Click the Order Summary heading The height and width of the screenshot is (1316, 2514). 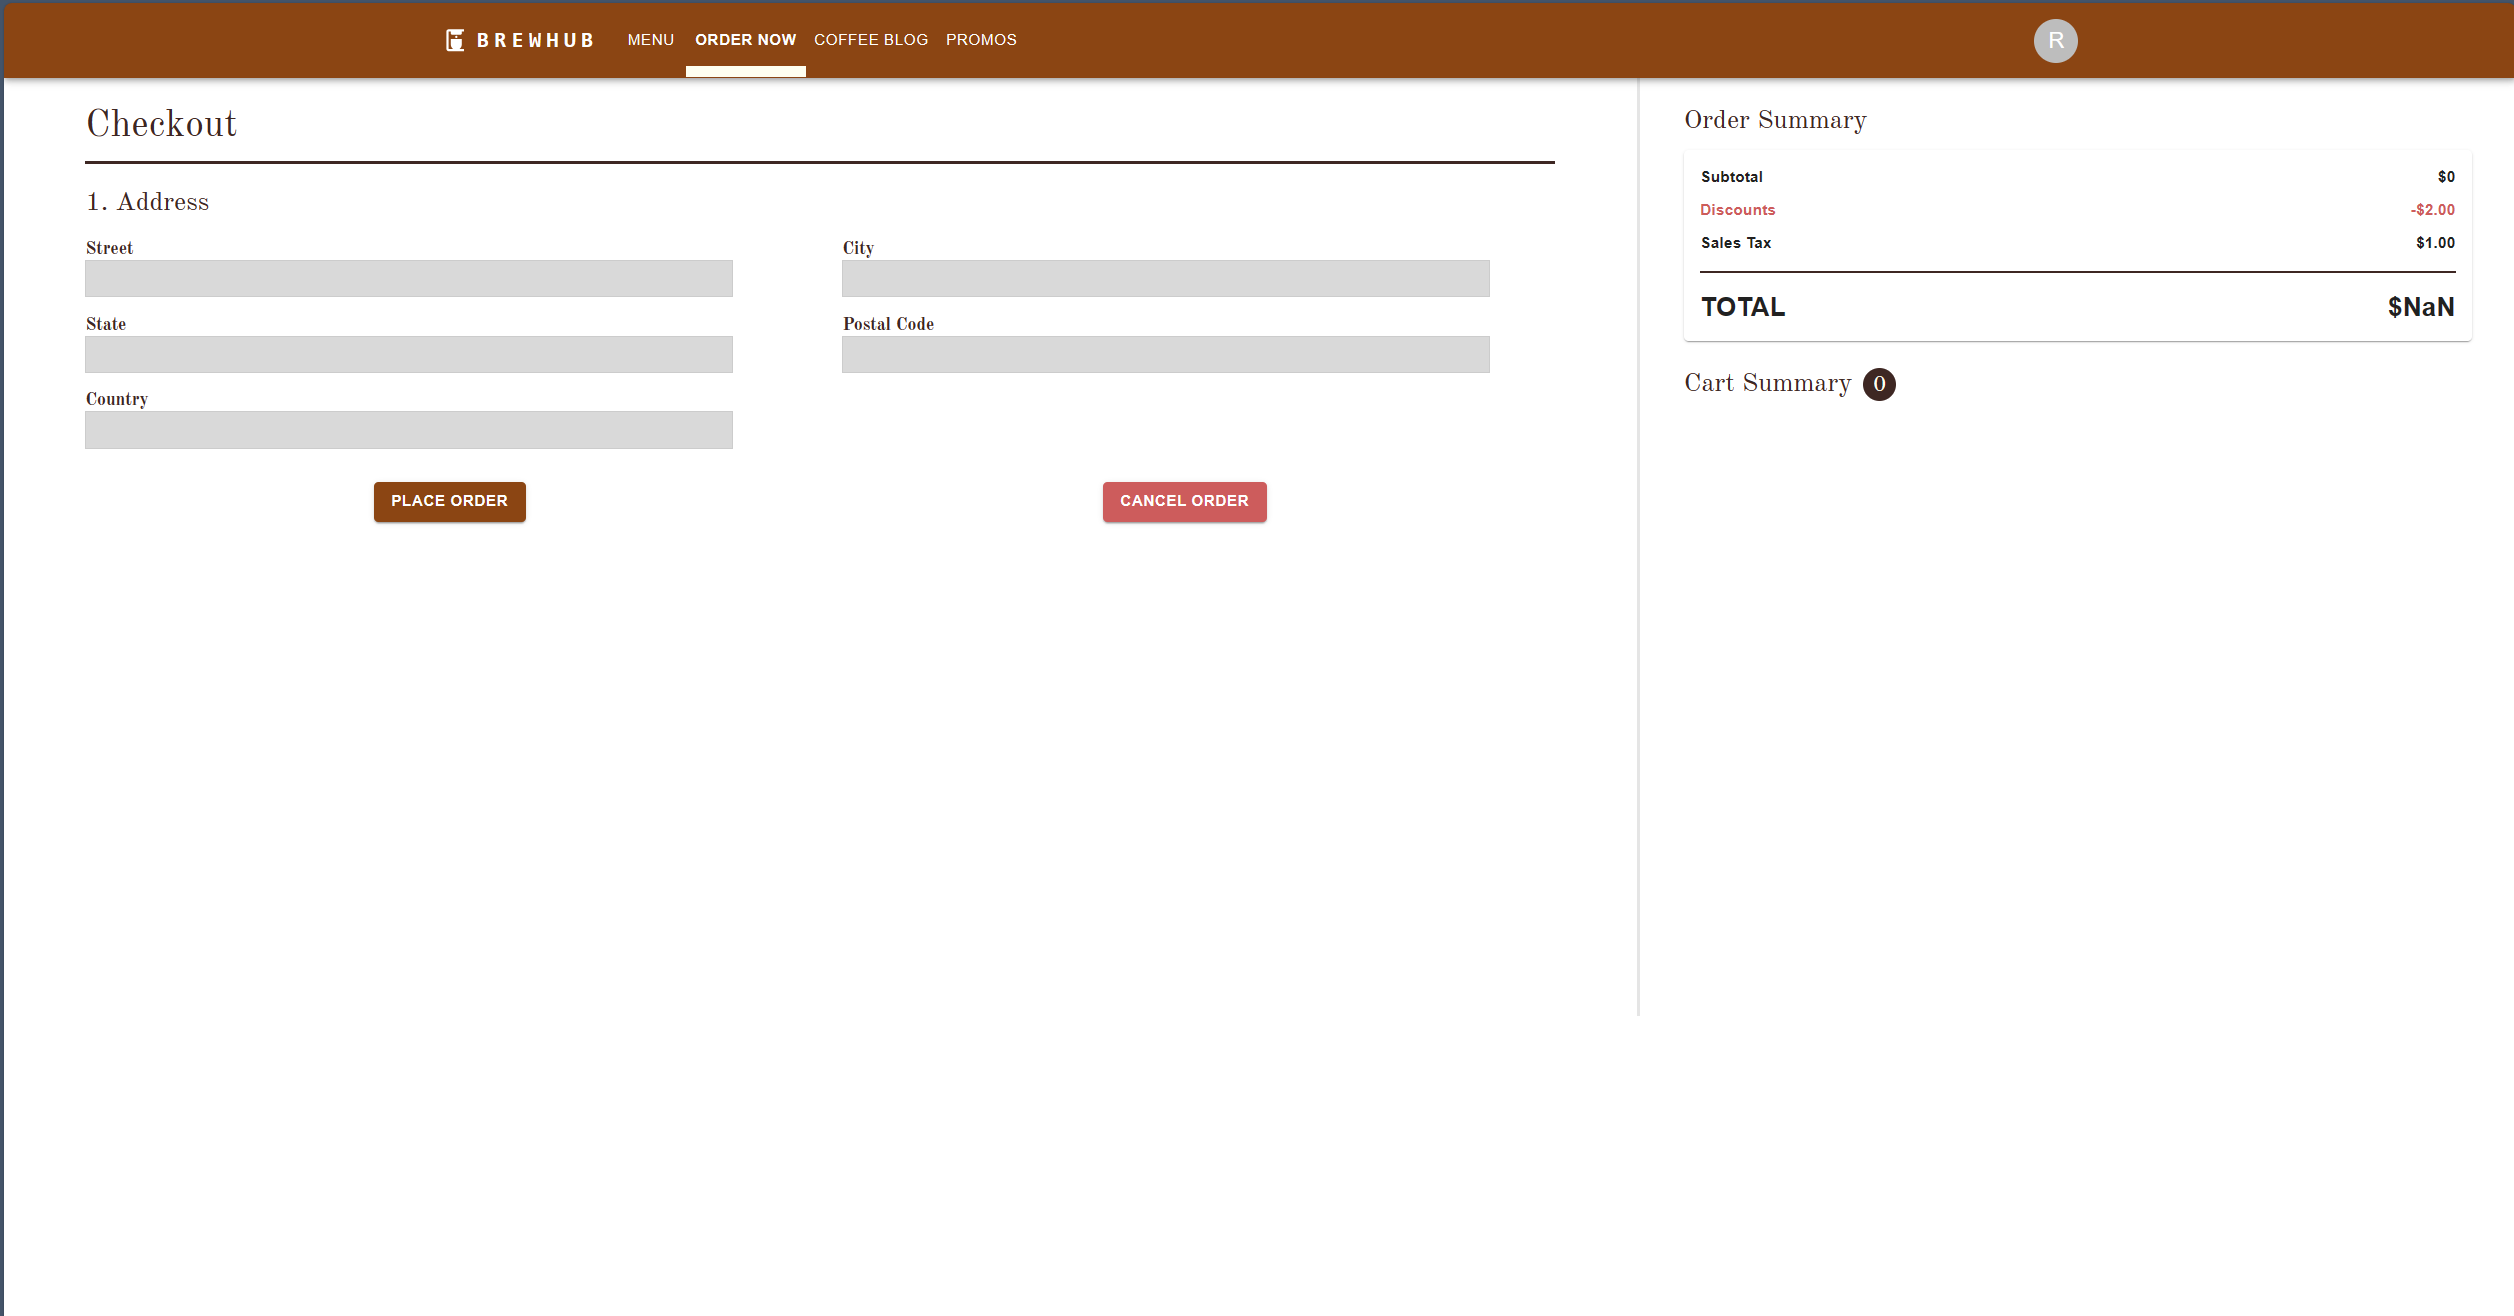1775,120
